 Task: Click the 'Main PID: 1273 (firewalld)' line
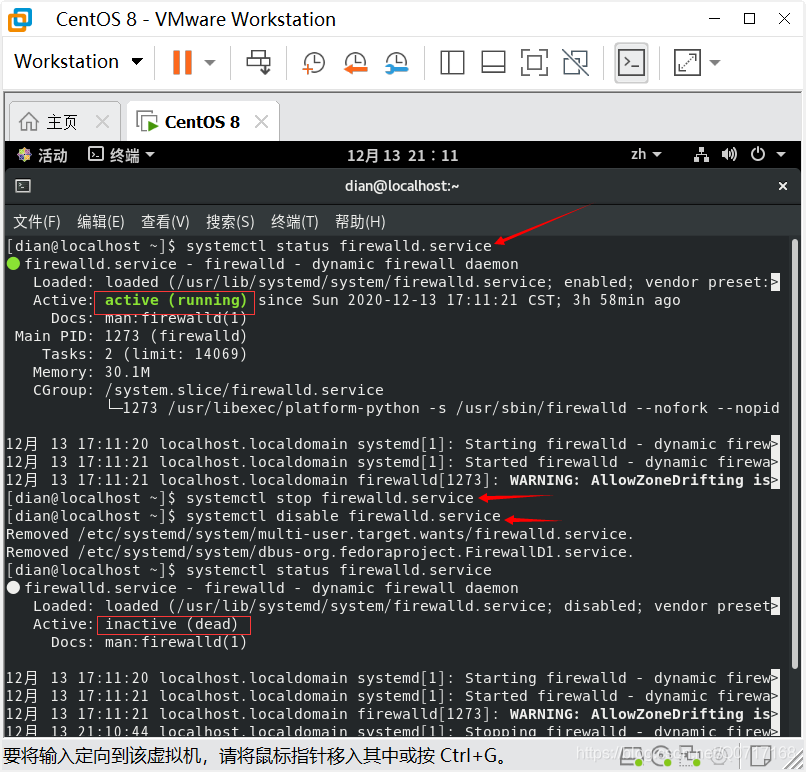131,336
